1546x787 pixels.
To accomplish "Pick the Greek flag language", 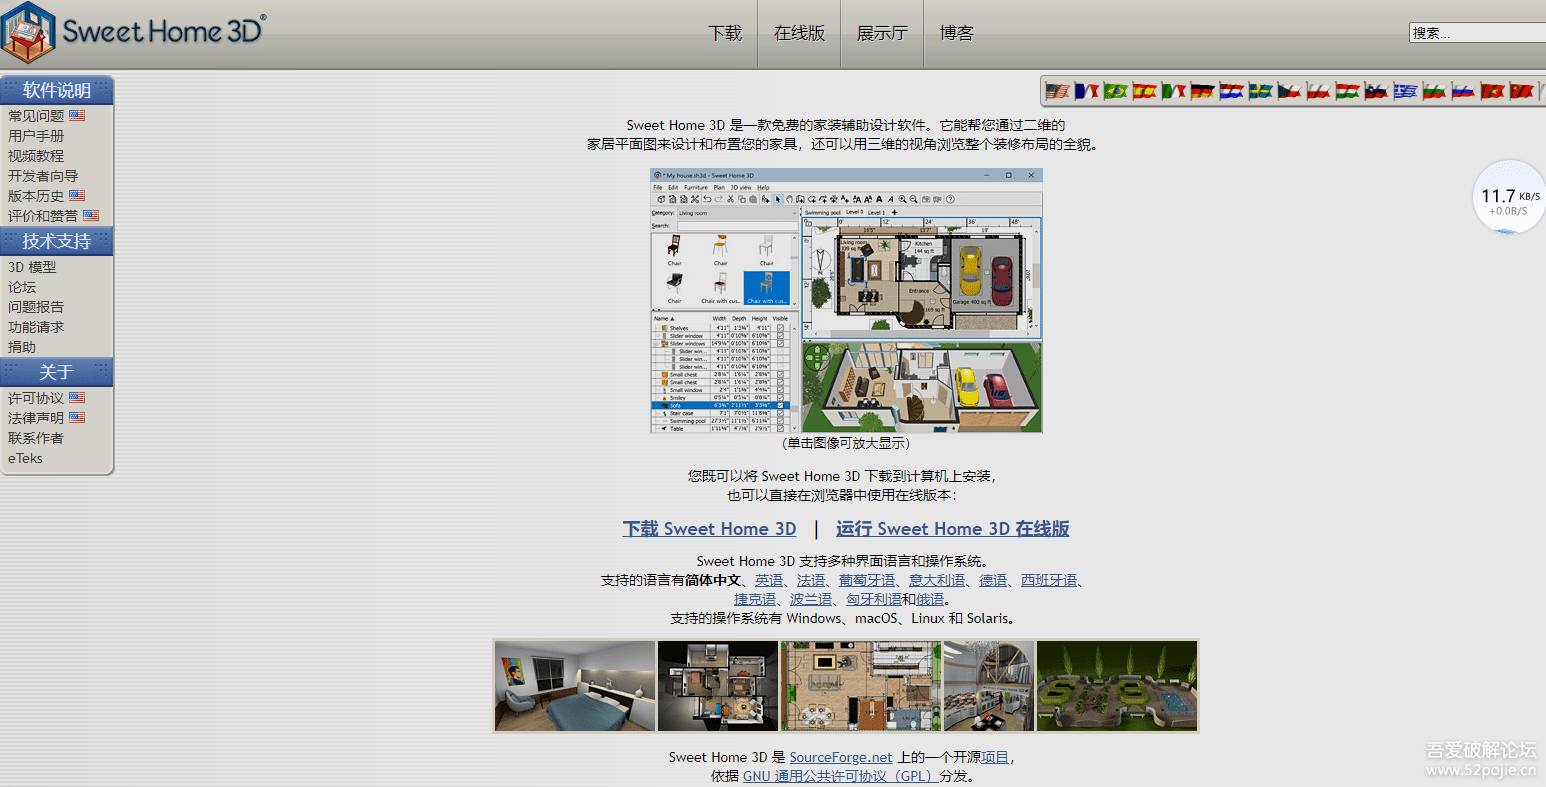I will tap(1406, 91).
